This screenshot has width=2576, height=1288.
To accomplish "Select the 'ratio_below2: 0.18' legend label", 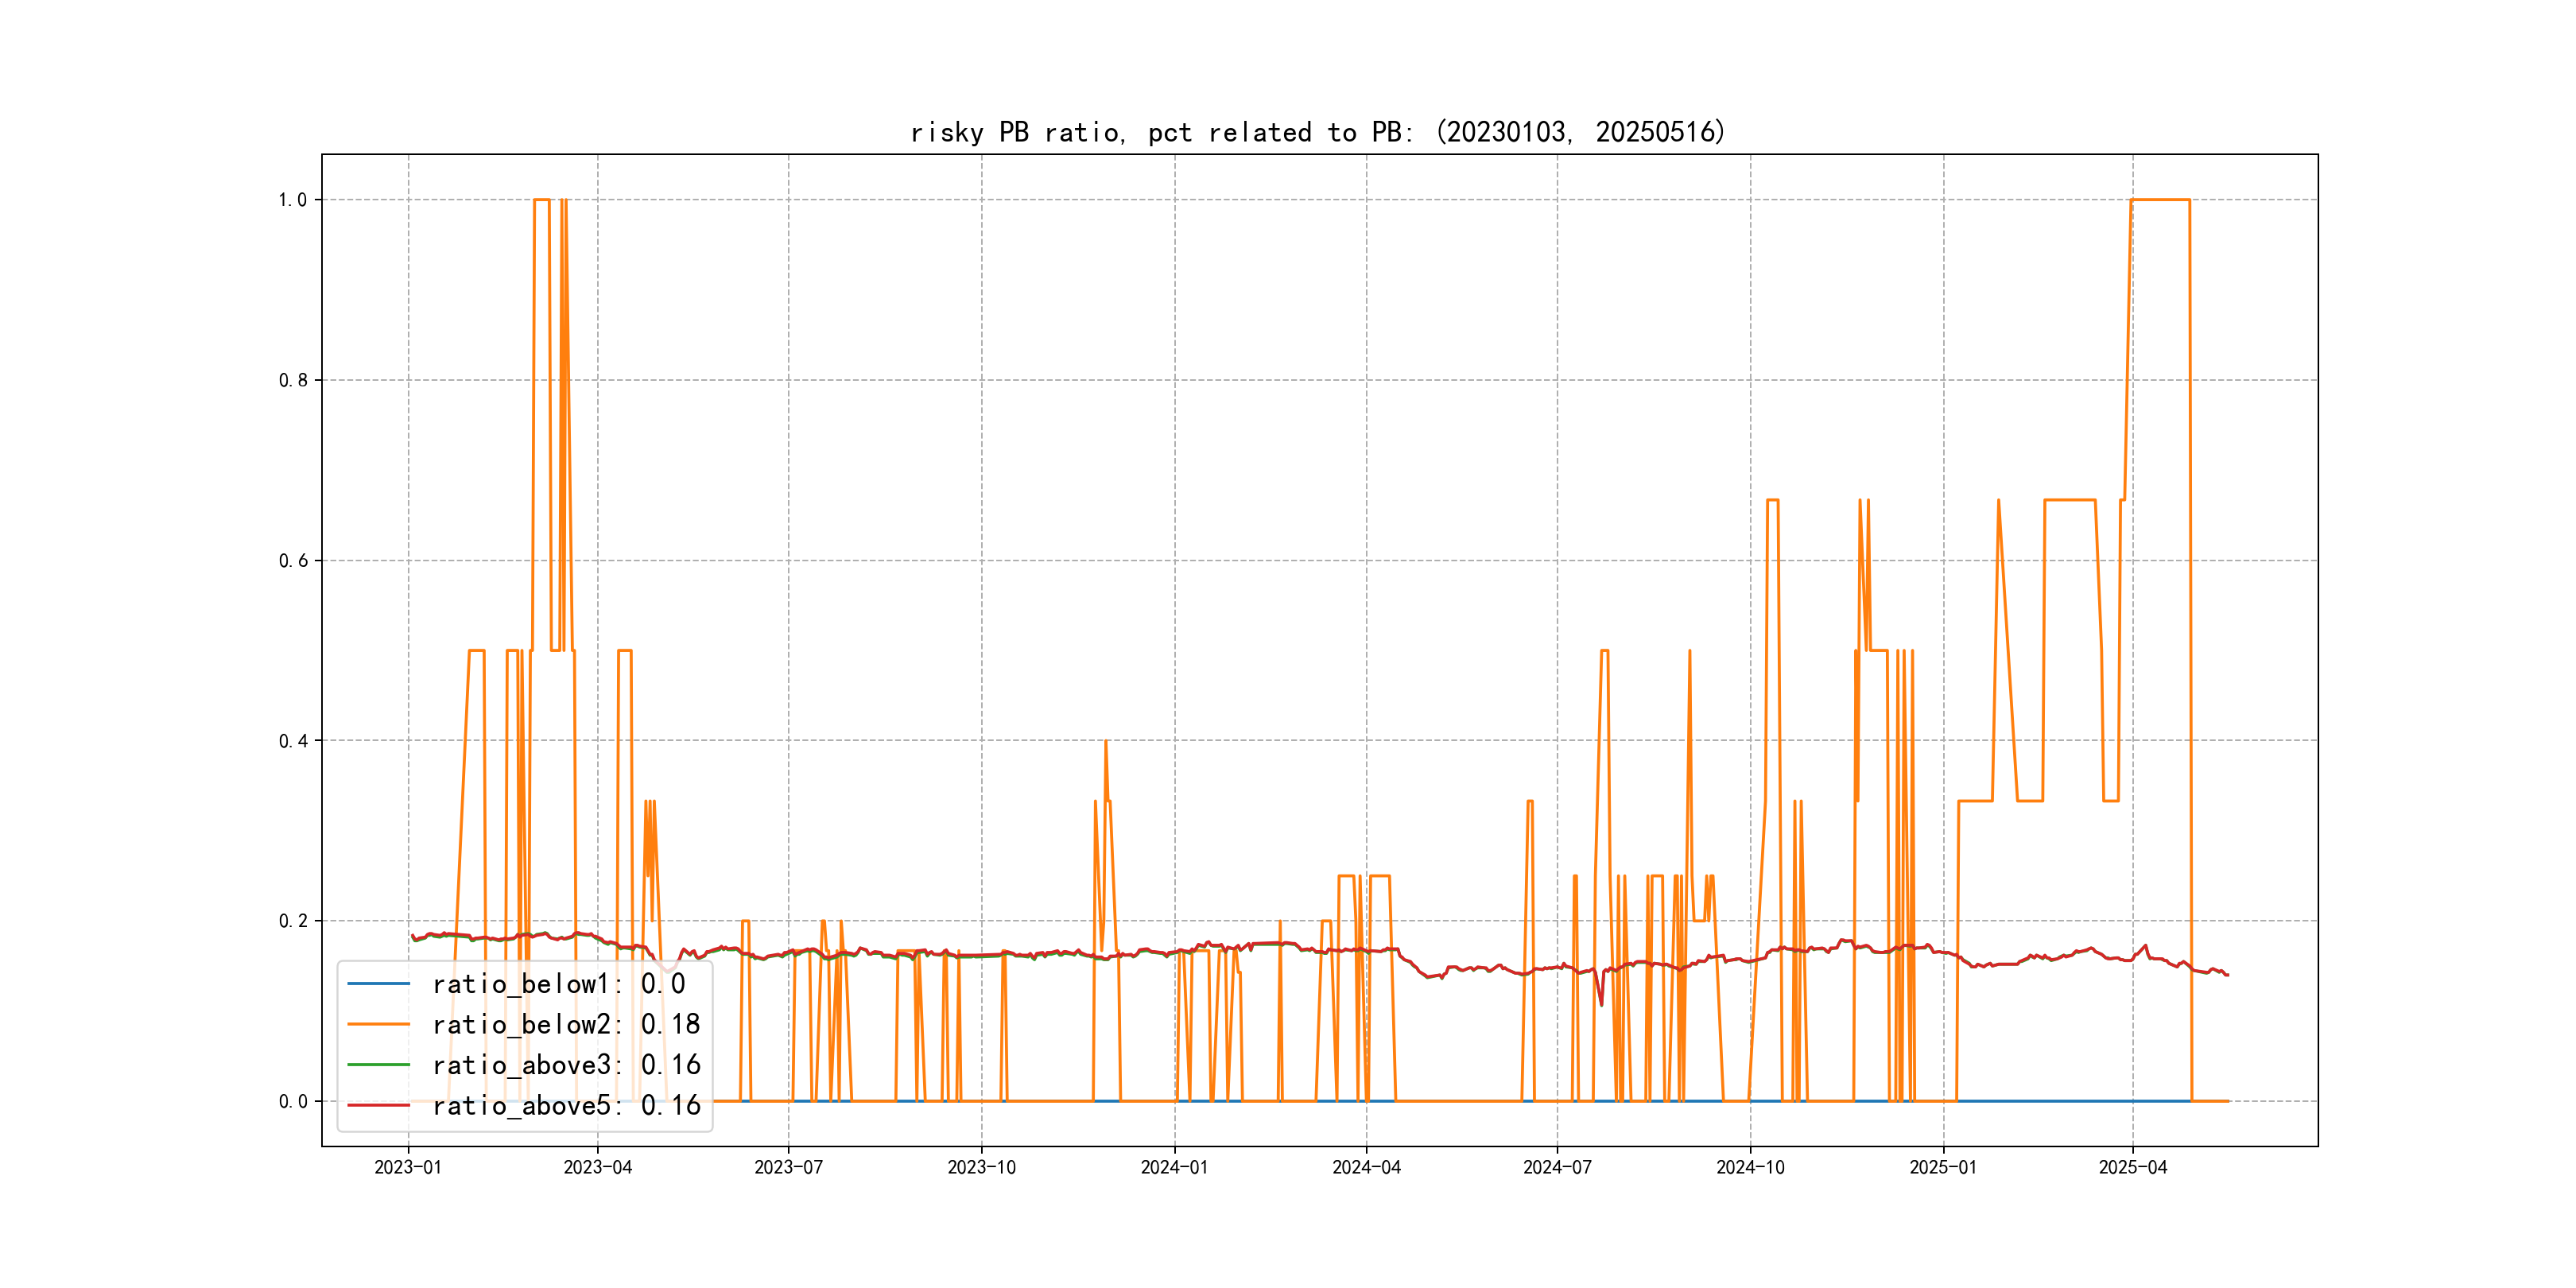I will click(566, 1024).
